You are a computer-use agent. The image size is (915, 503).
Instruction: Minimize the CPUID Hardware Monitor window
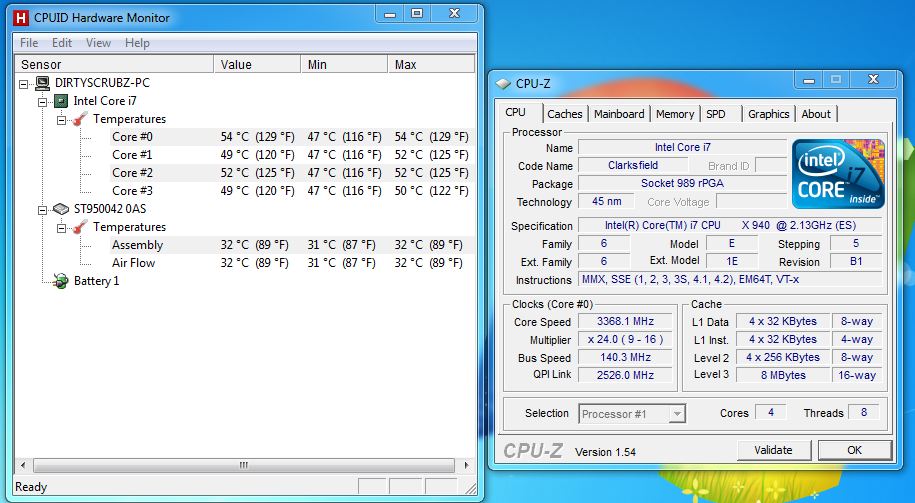(x=390, y=14)
